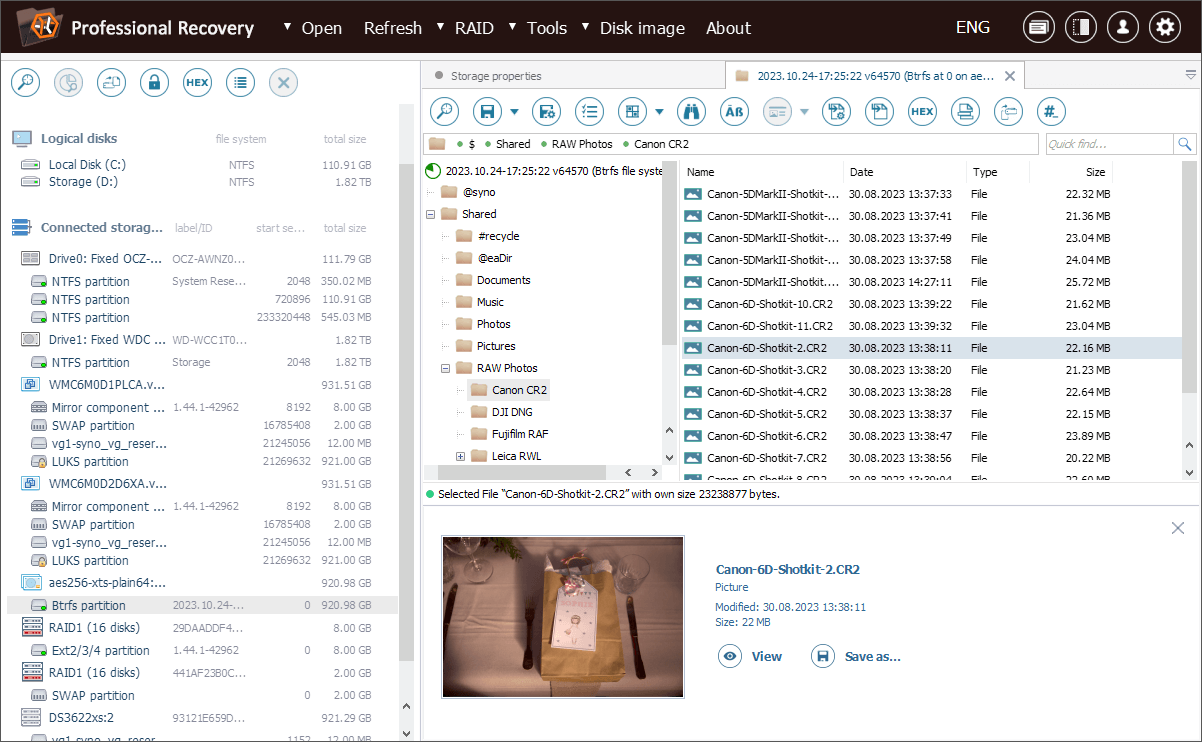Close the file preview panel
This screenshot has height=742, width=1202.
[1178, 528]
